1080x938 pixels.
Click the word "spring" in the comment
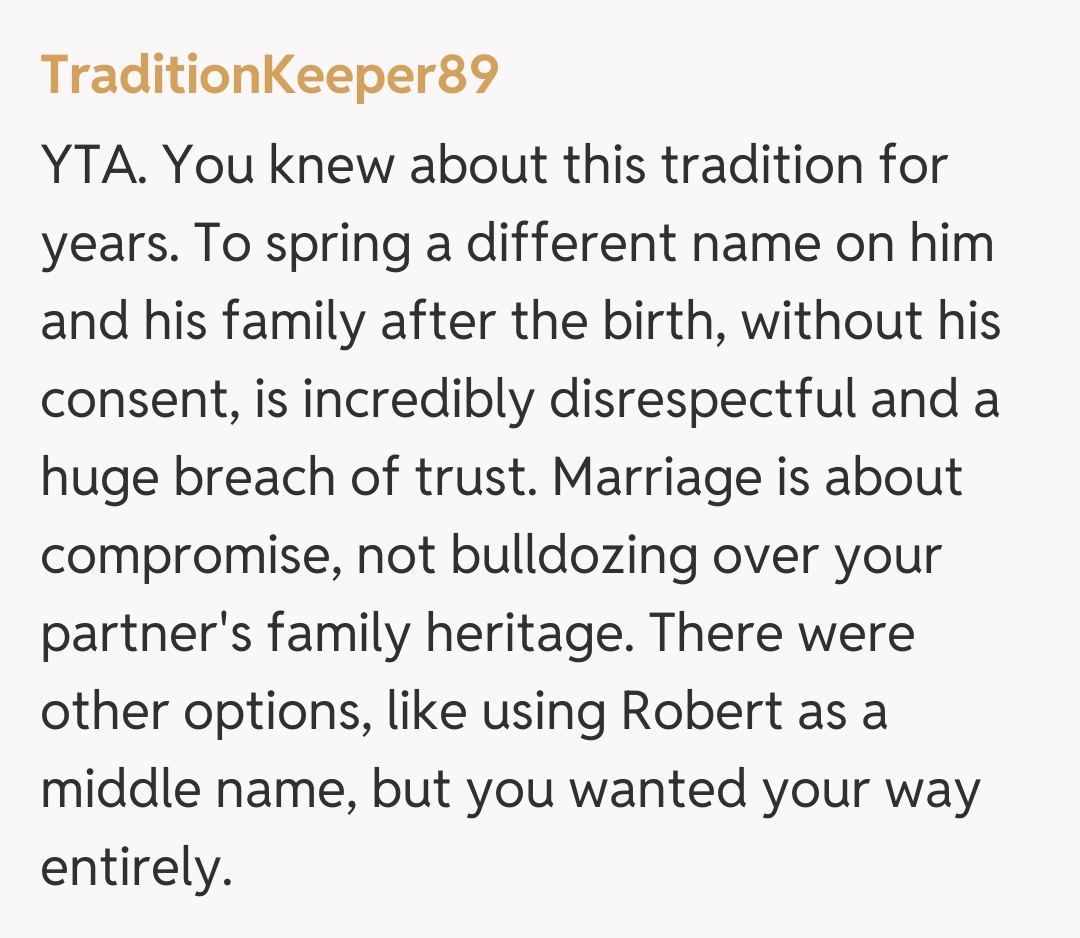(322, 244)
